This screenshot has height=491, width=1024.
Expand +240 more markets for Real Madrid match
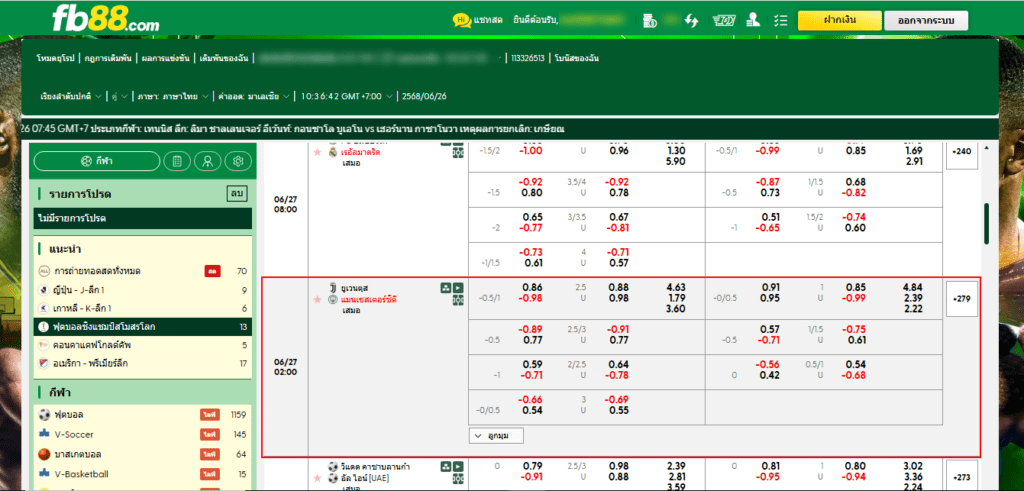[961, 151]
